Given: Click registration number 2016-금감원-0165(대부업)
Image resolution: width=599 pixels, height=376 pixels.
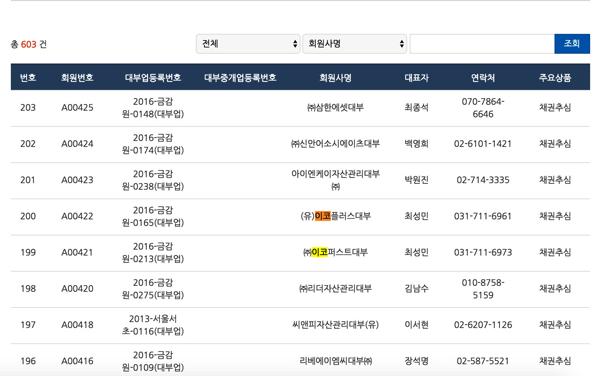Looking at the screenshot, I should [153, 216].
